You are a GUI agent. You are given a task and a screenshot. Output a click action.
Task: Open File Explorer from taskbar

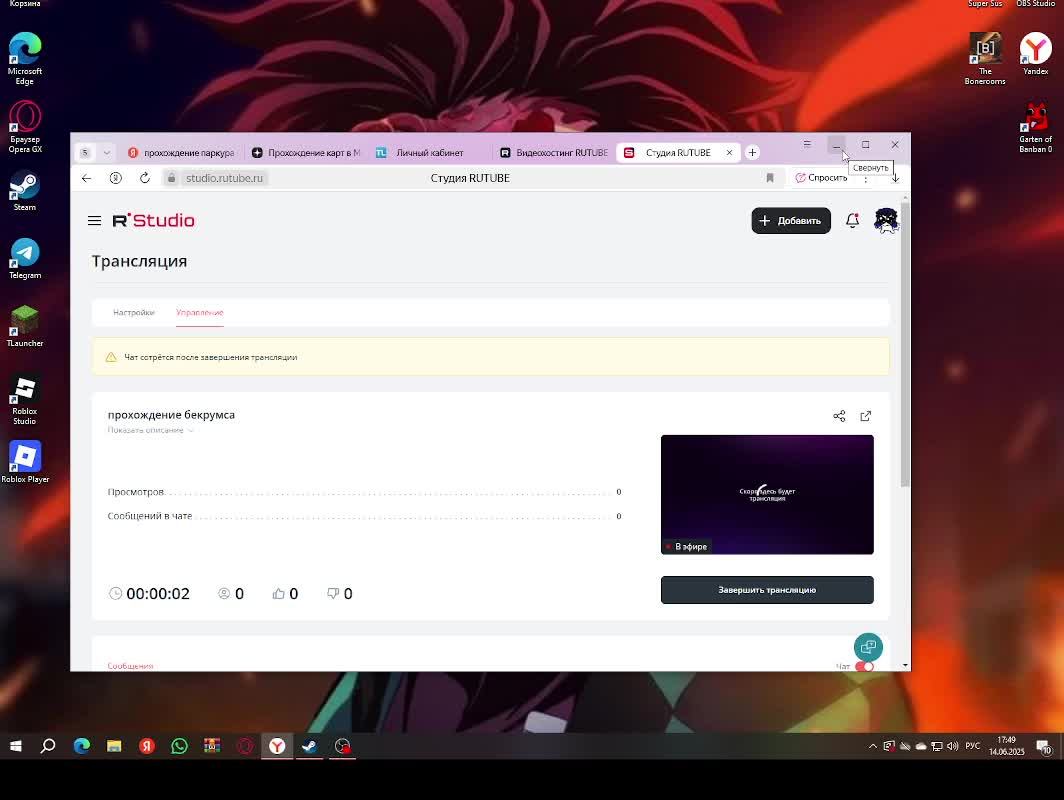114,746
